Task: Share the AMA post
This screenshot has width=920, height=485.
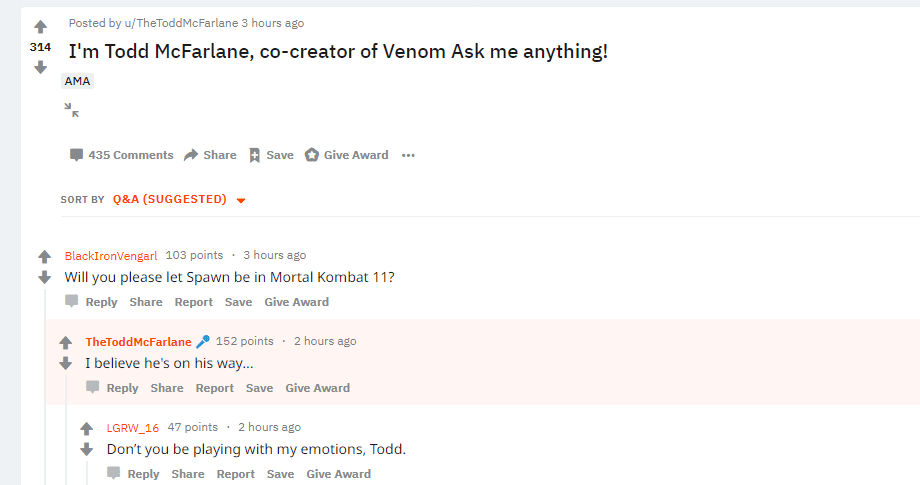Action: click(x=210, y=155)
